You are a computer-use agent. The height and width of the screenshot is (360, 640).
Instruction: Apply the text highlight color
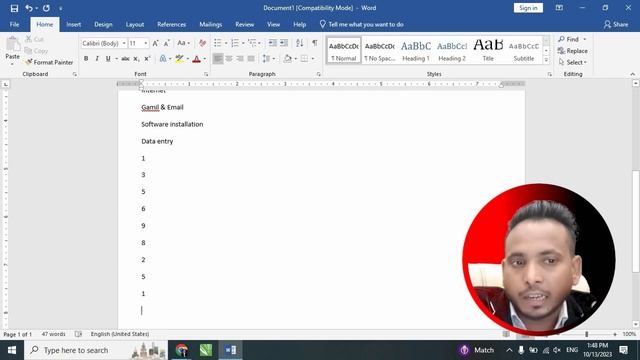(179, 59)
